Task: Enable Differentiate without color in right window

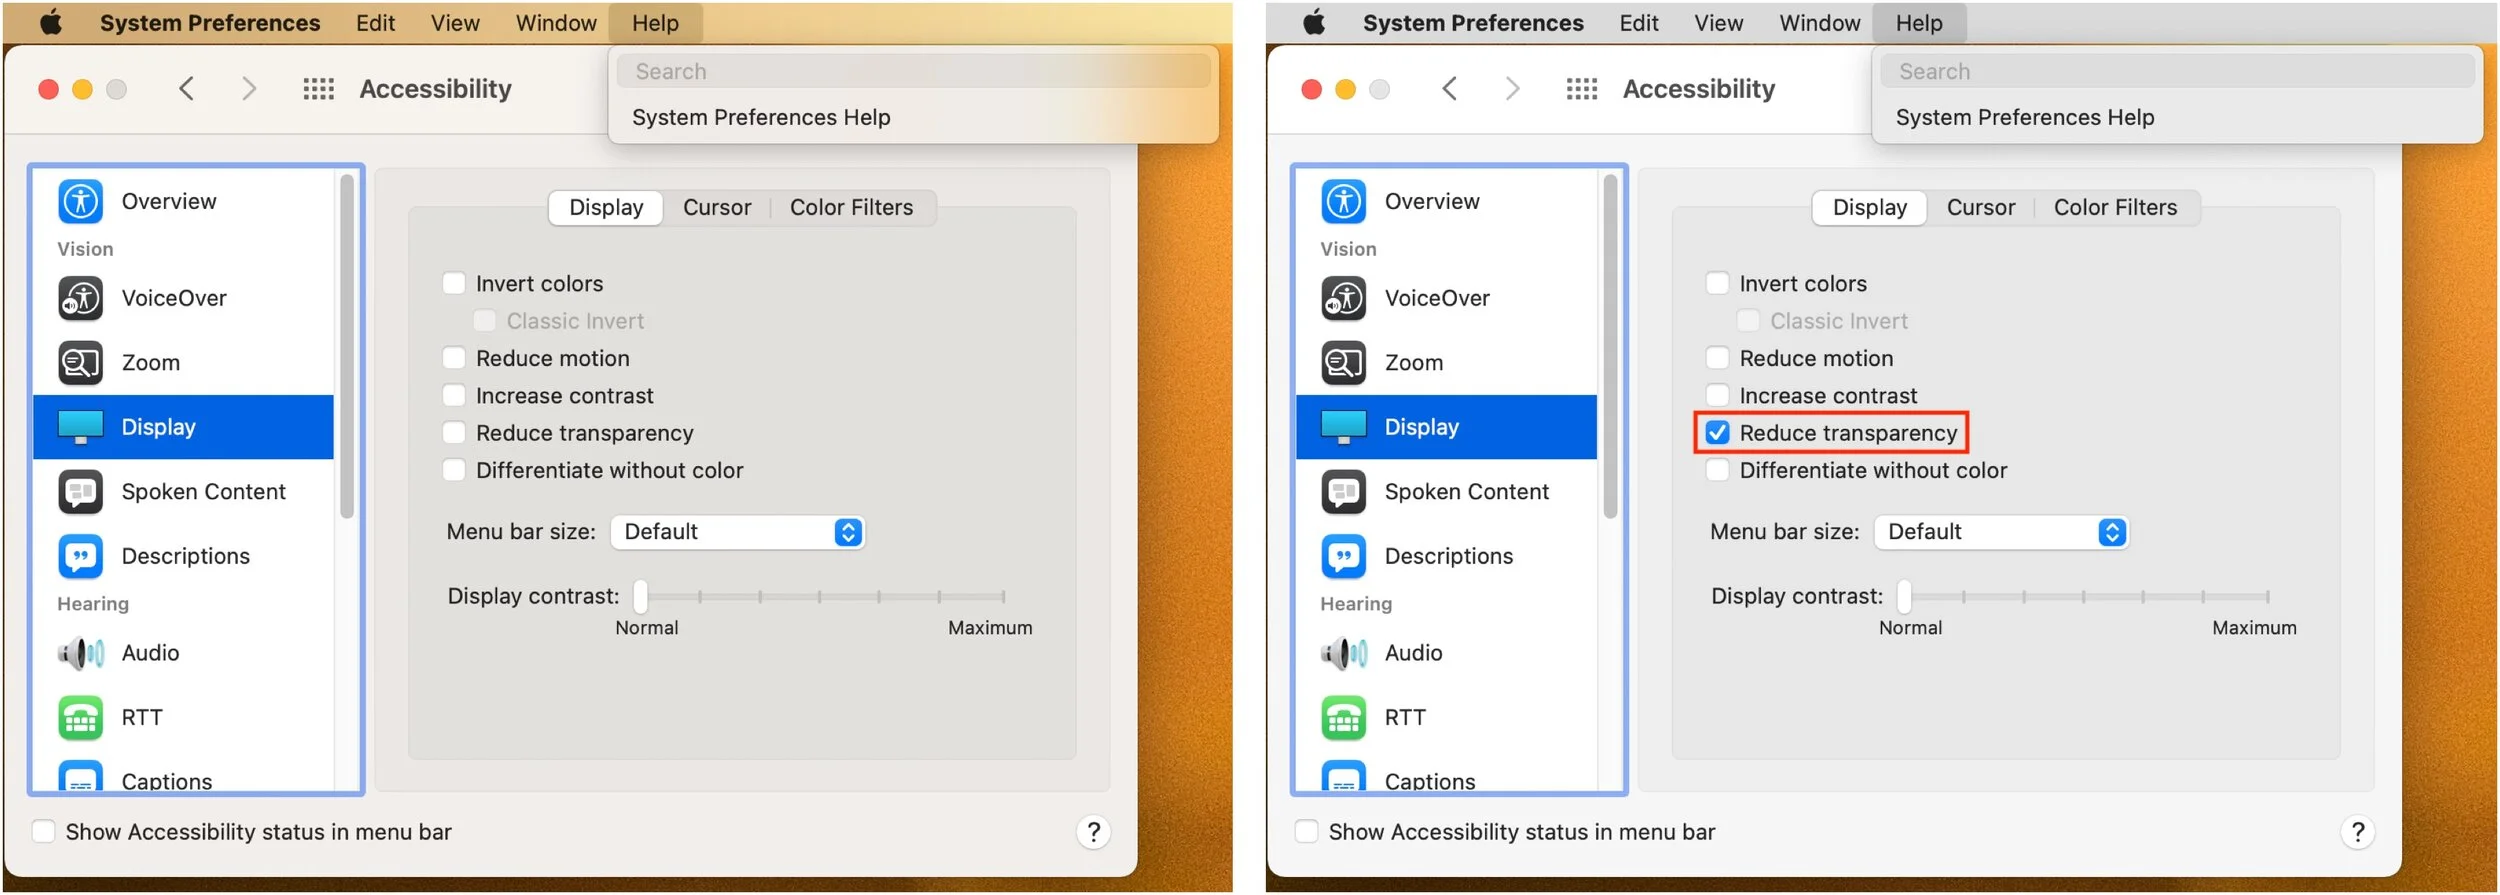Action: tap(1717, 470)
